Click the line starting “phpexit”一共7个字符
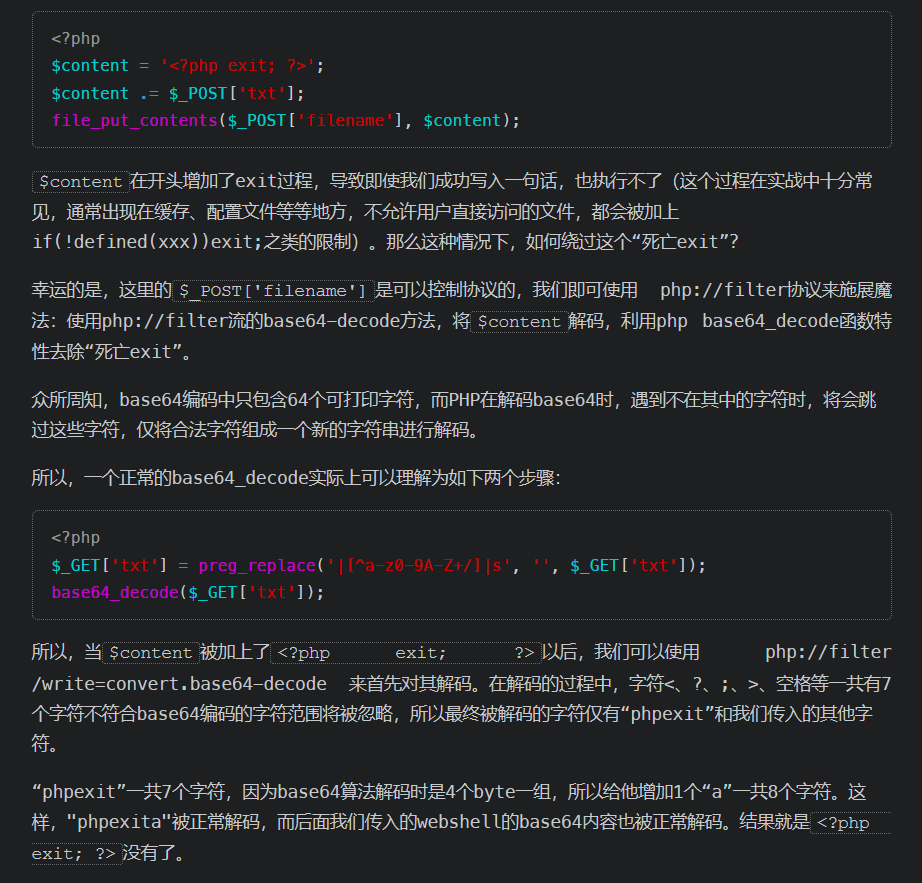Image resolution: width=922 pixels, height=883 pixels. [x=449, y=792]
